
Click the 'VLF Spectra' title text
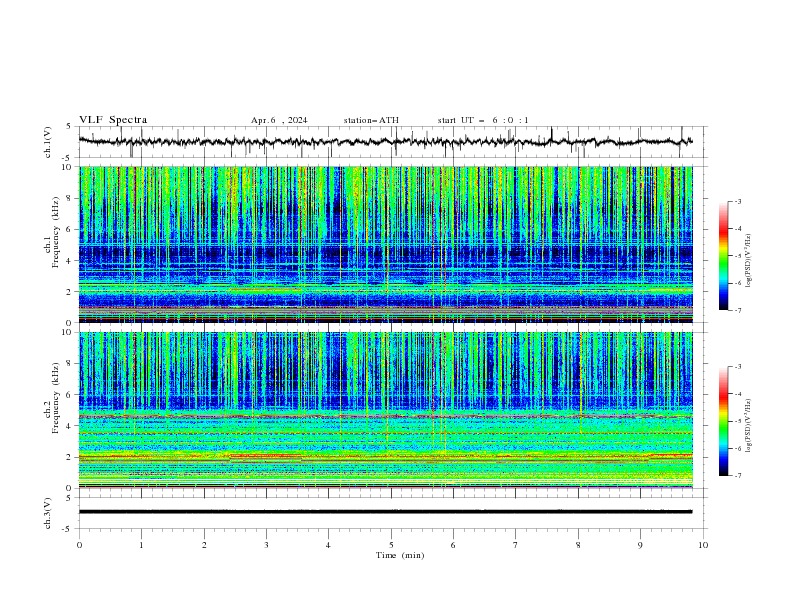click(x=113, y=120)
